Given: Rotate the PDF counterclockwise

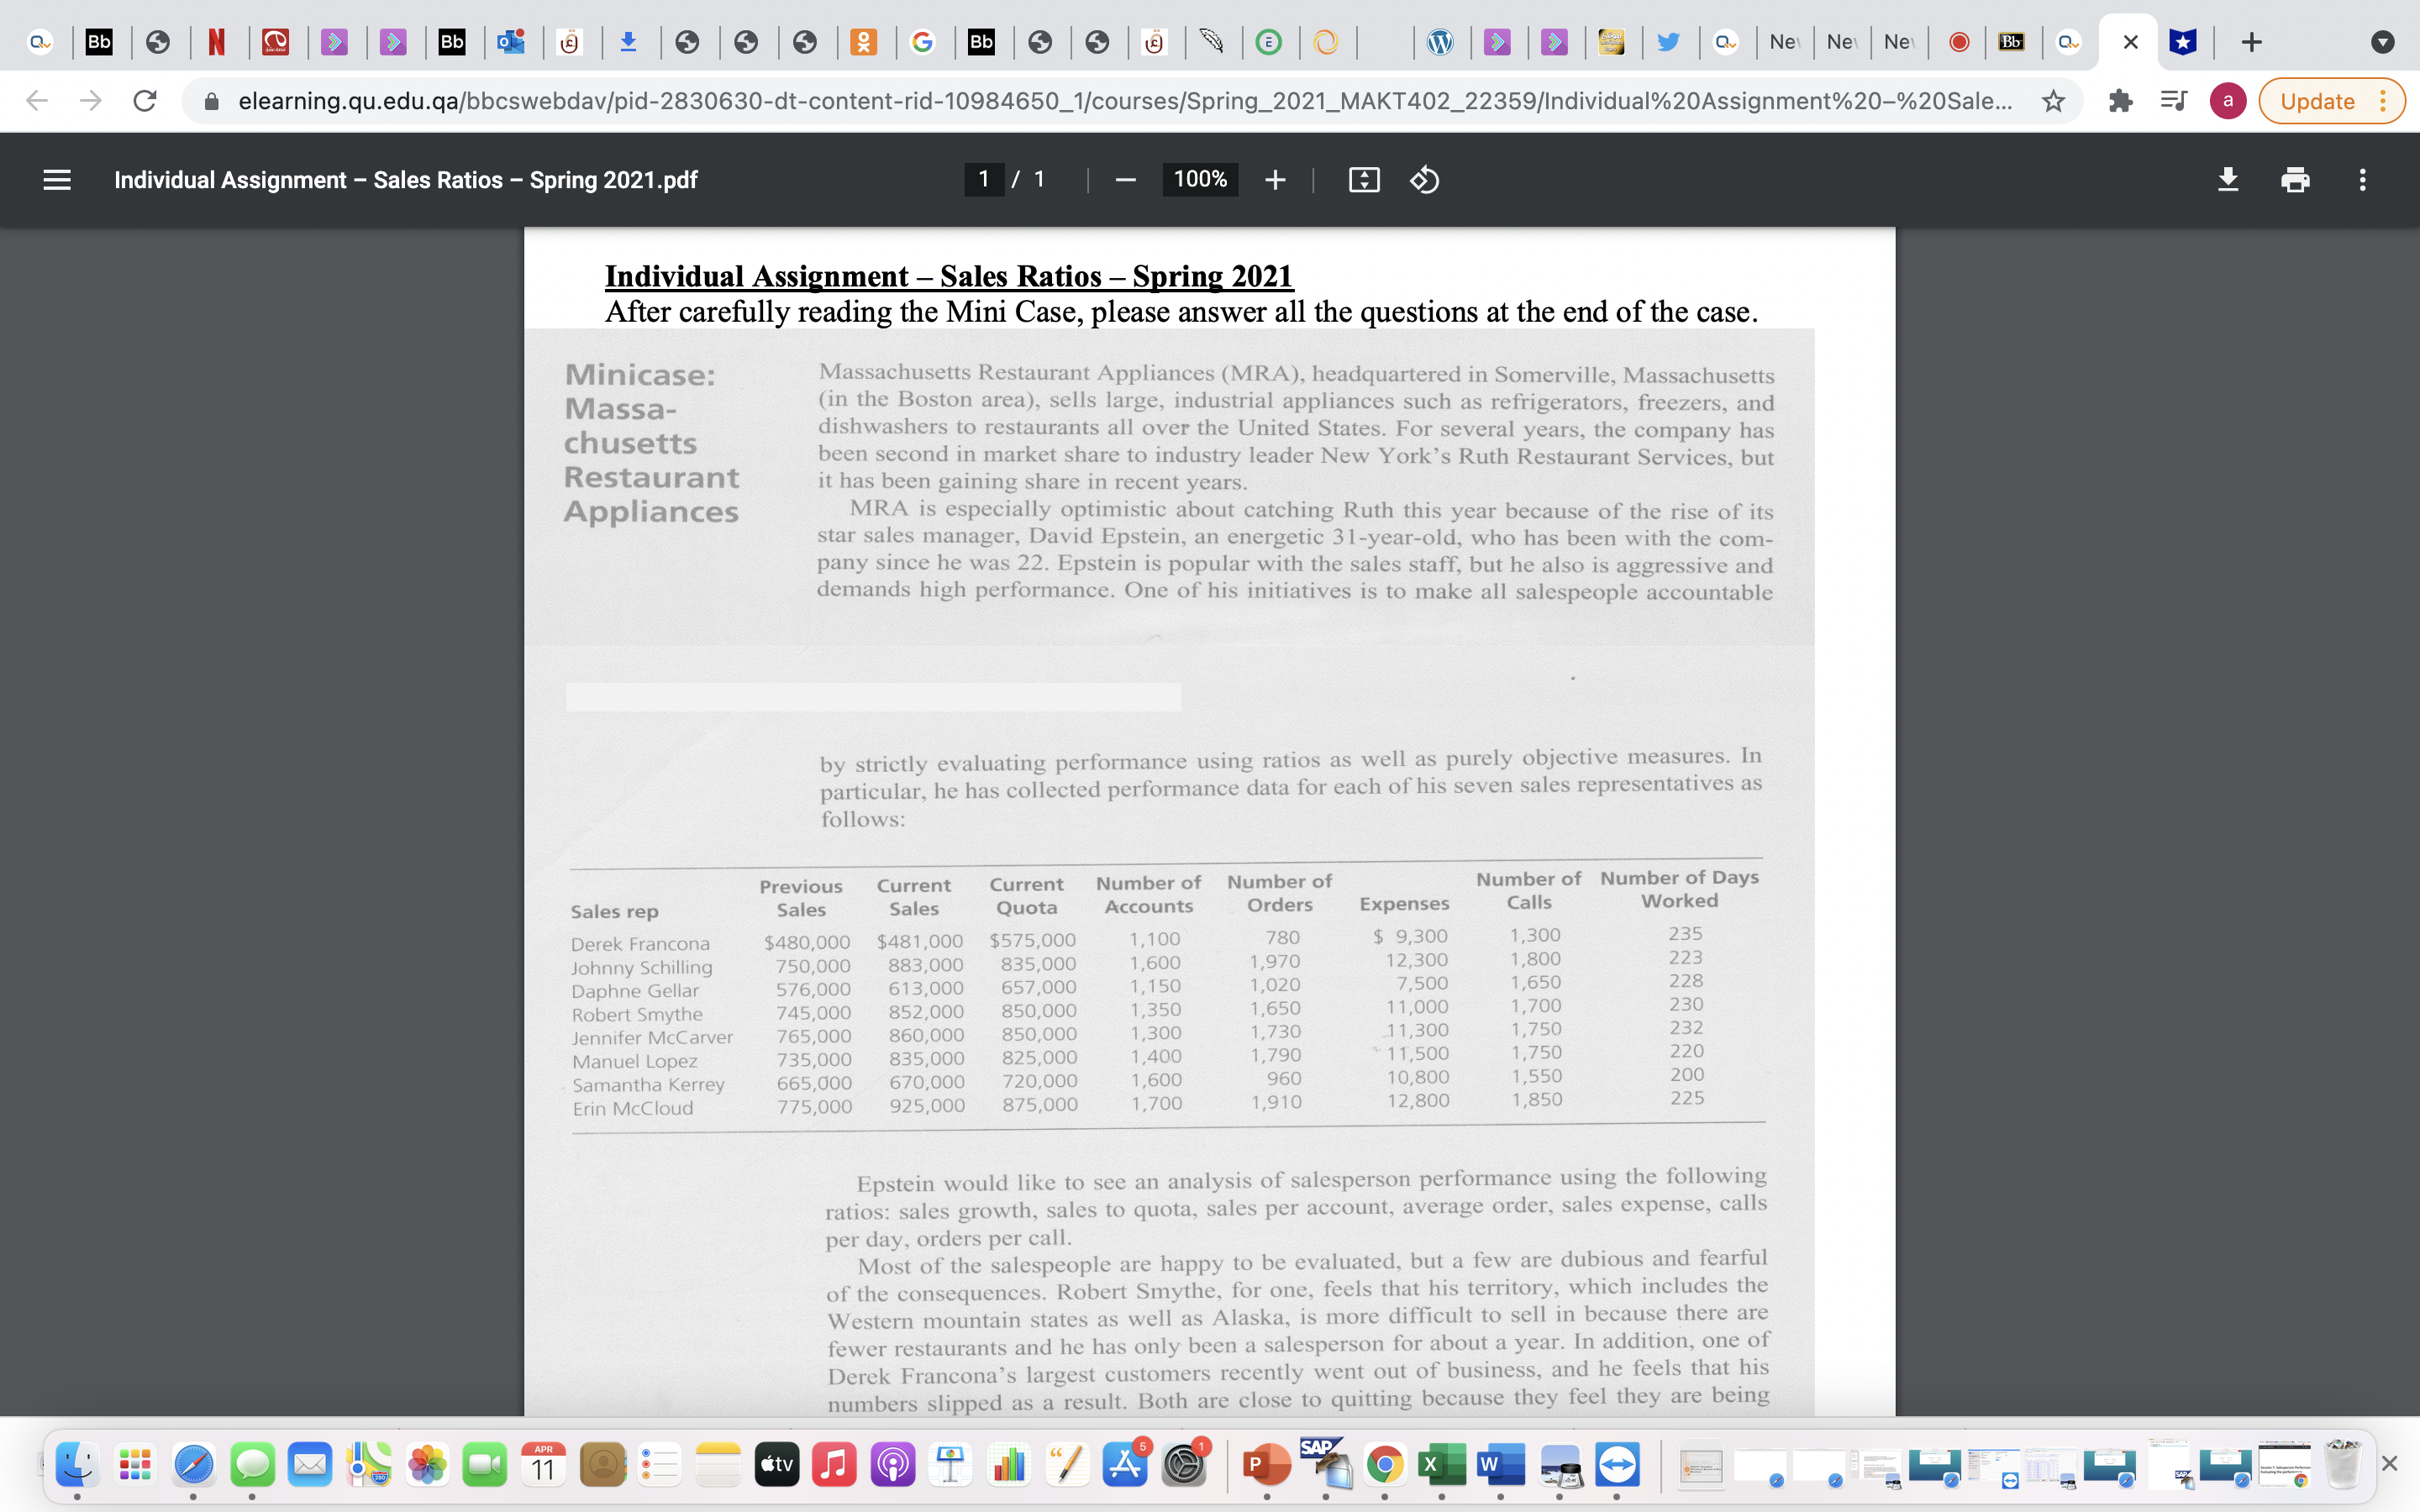Looking at the screenshot, I should 1424,180.
